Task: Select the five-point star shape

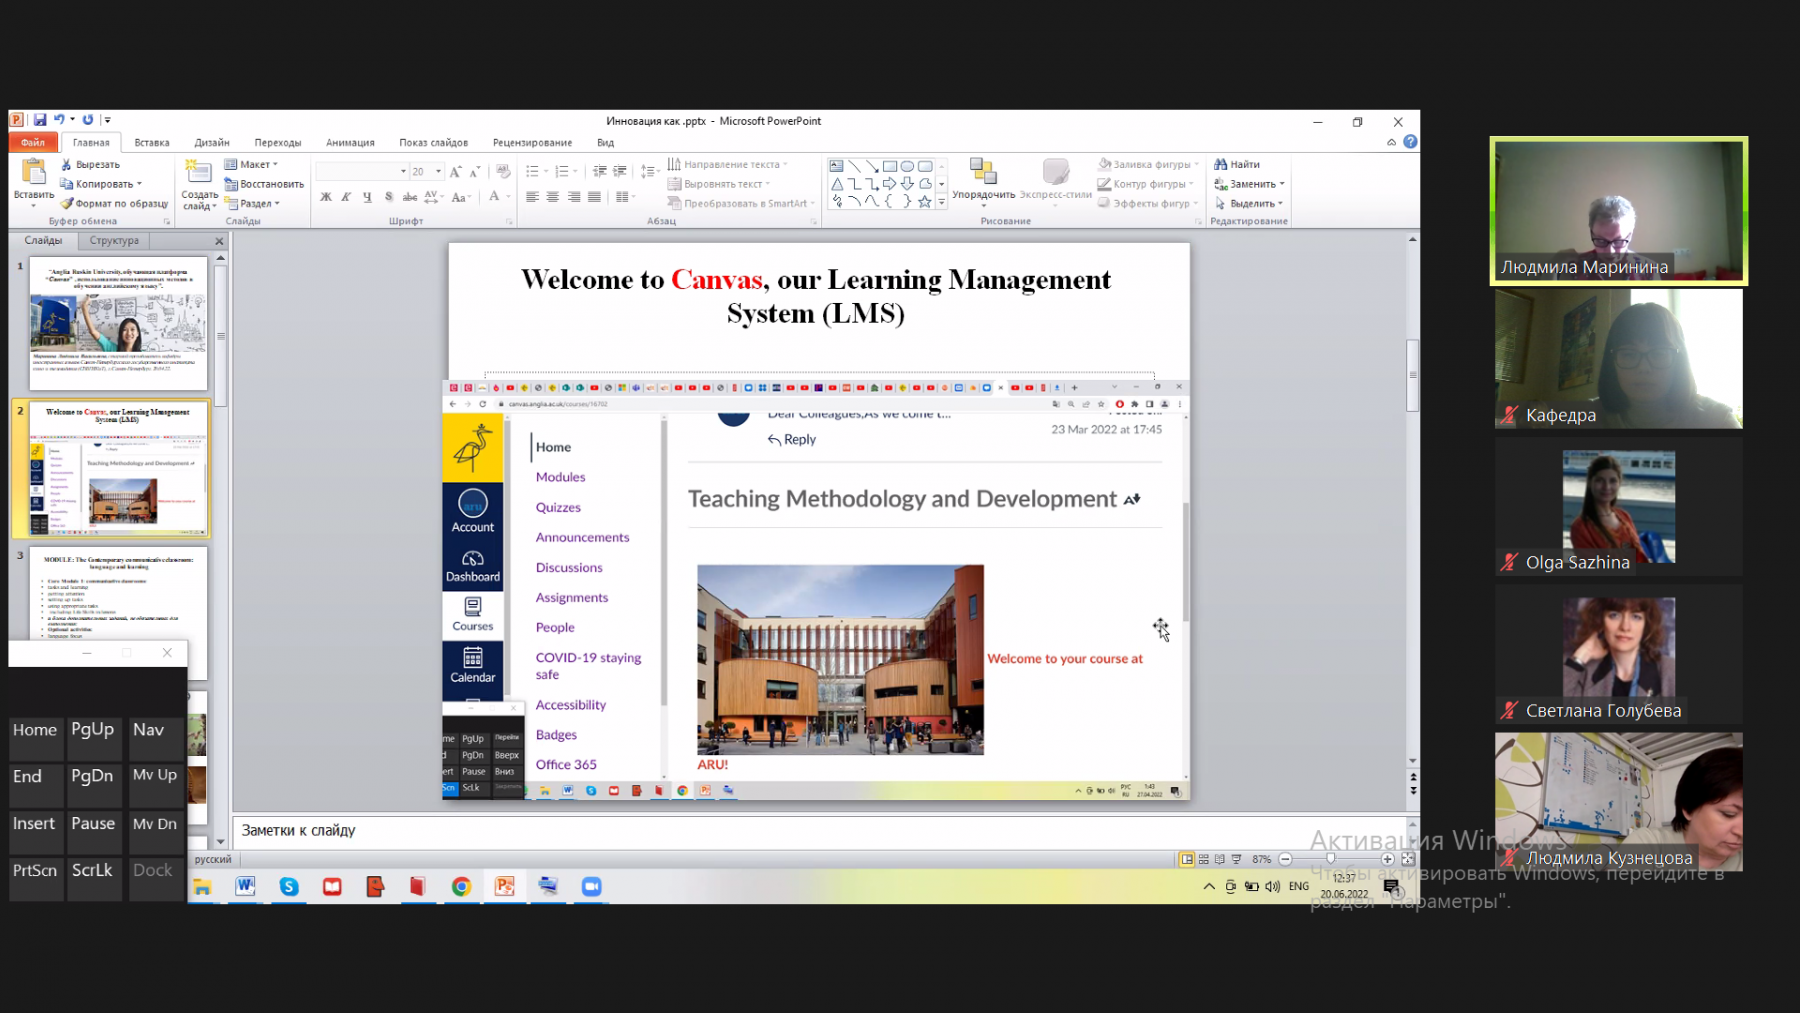Action: pos(925,201)
